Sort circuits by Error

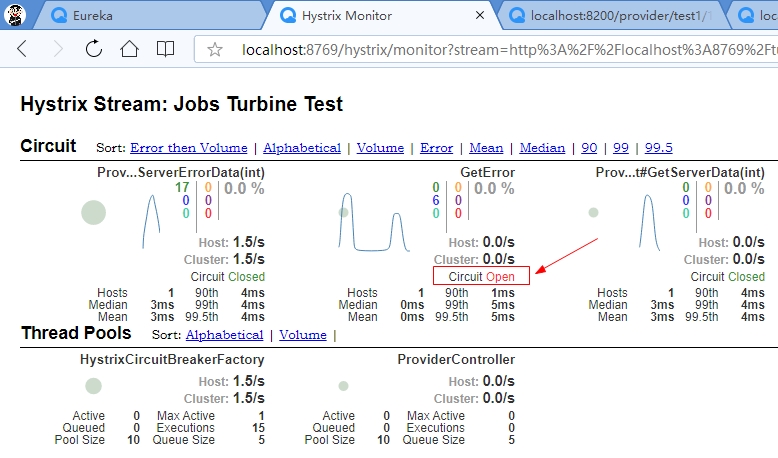pyautogui.click(x=436, y=148)
